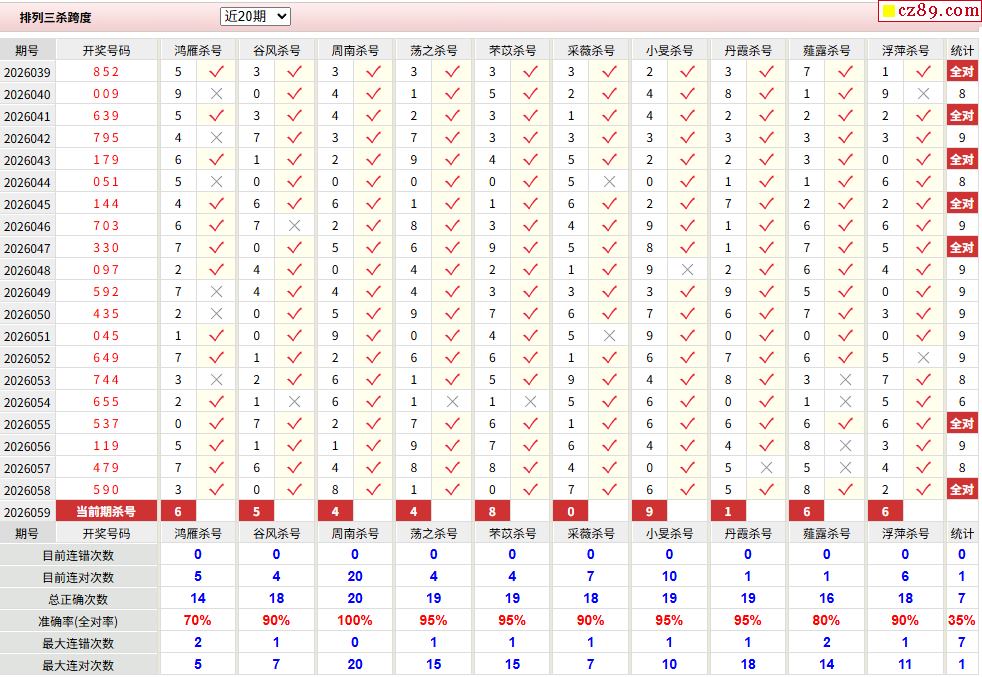Click the 准确率(全对率) row label
Screen dimensions: 982x677
(78, 621)
